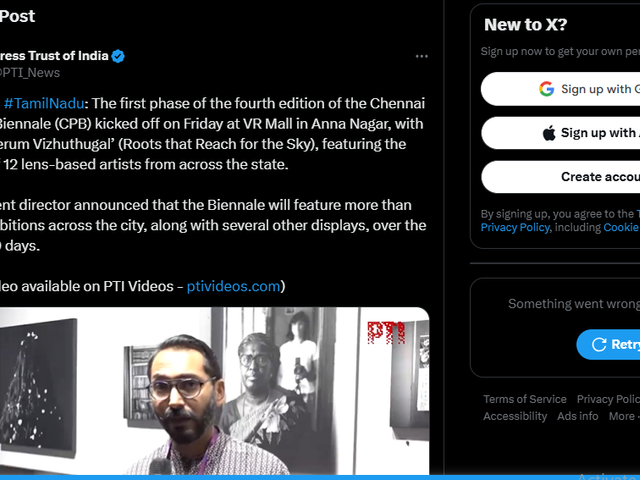
Task: Click the Apple logo icon
Action: click(548, 133)
